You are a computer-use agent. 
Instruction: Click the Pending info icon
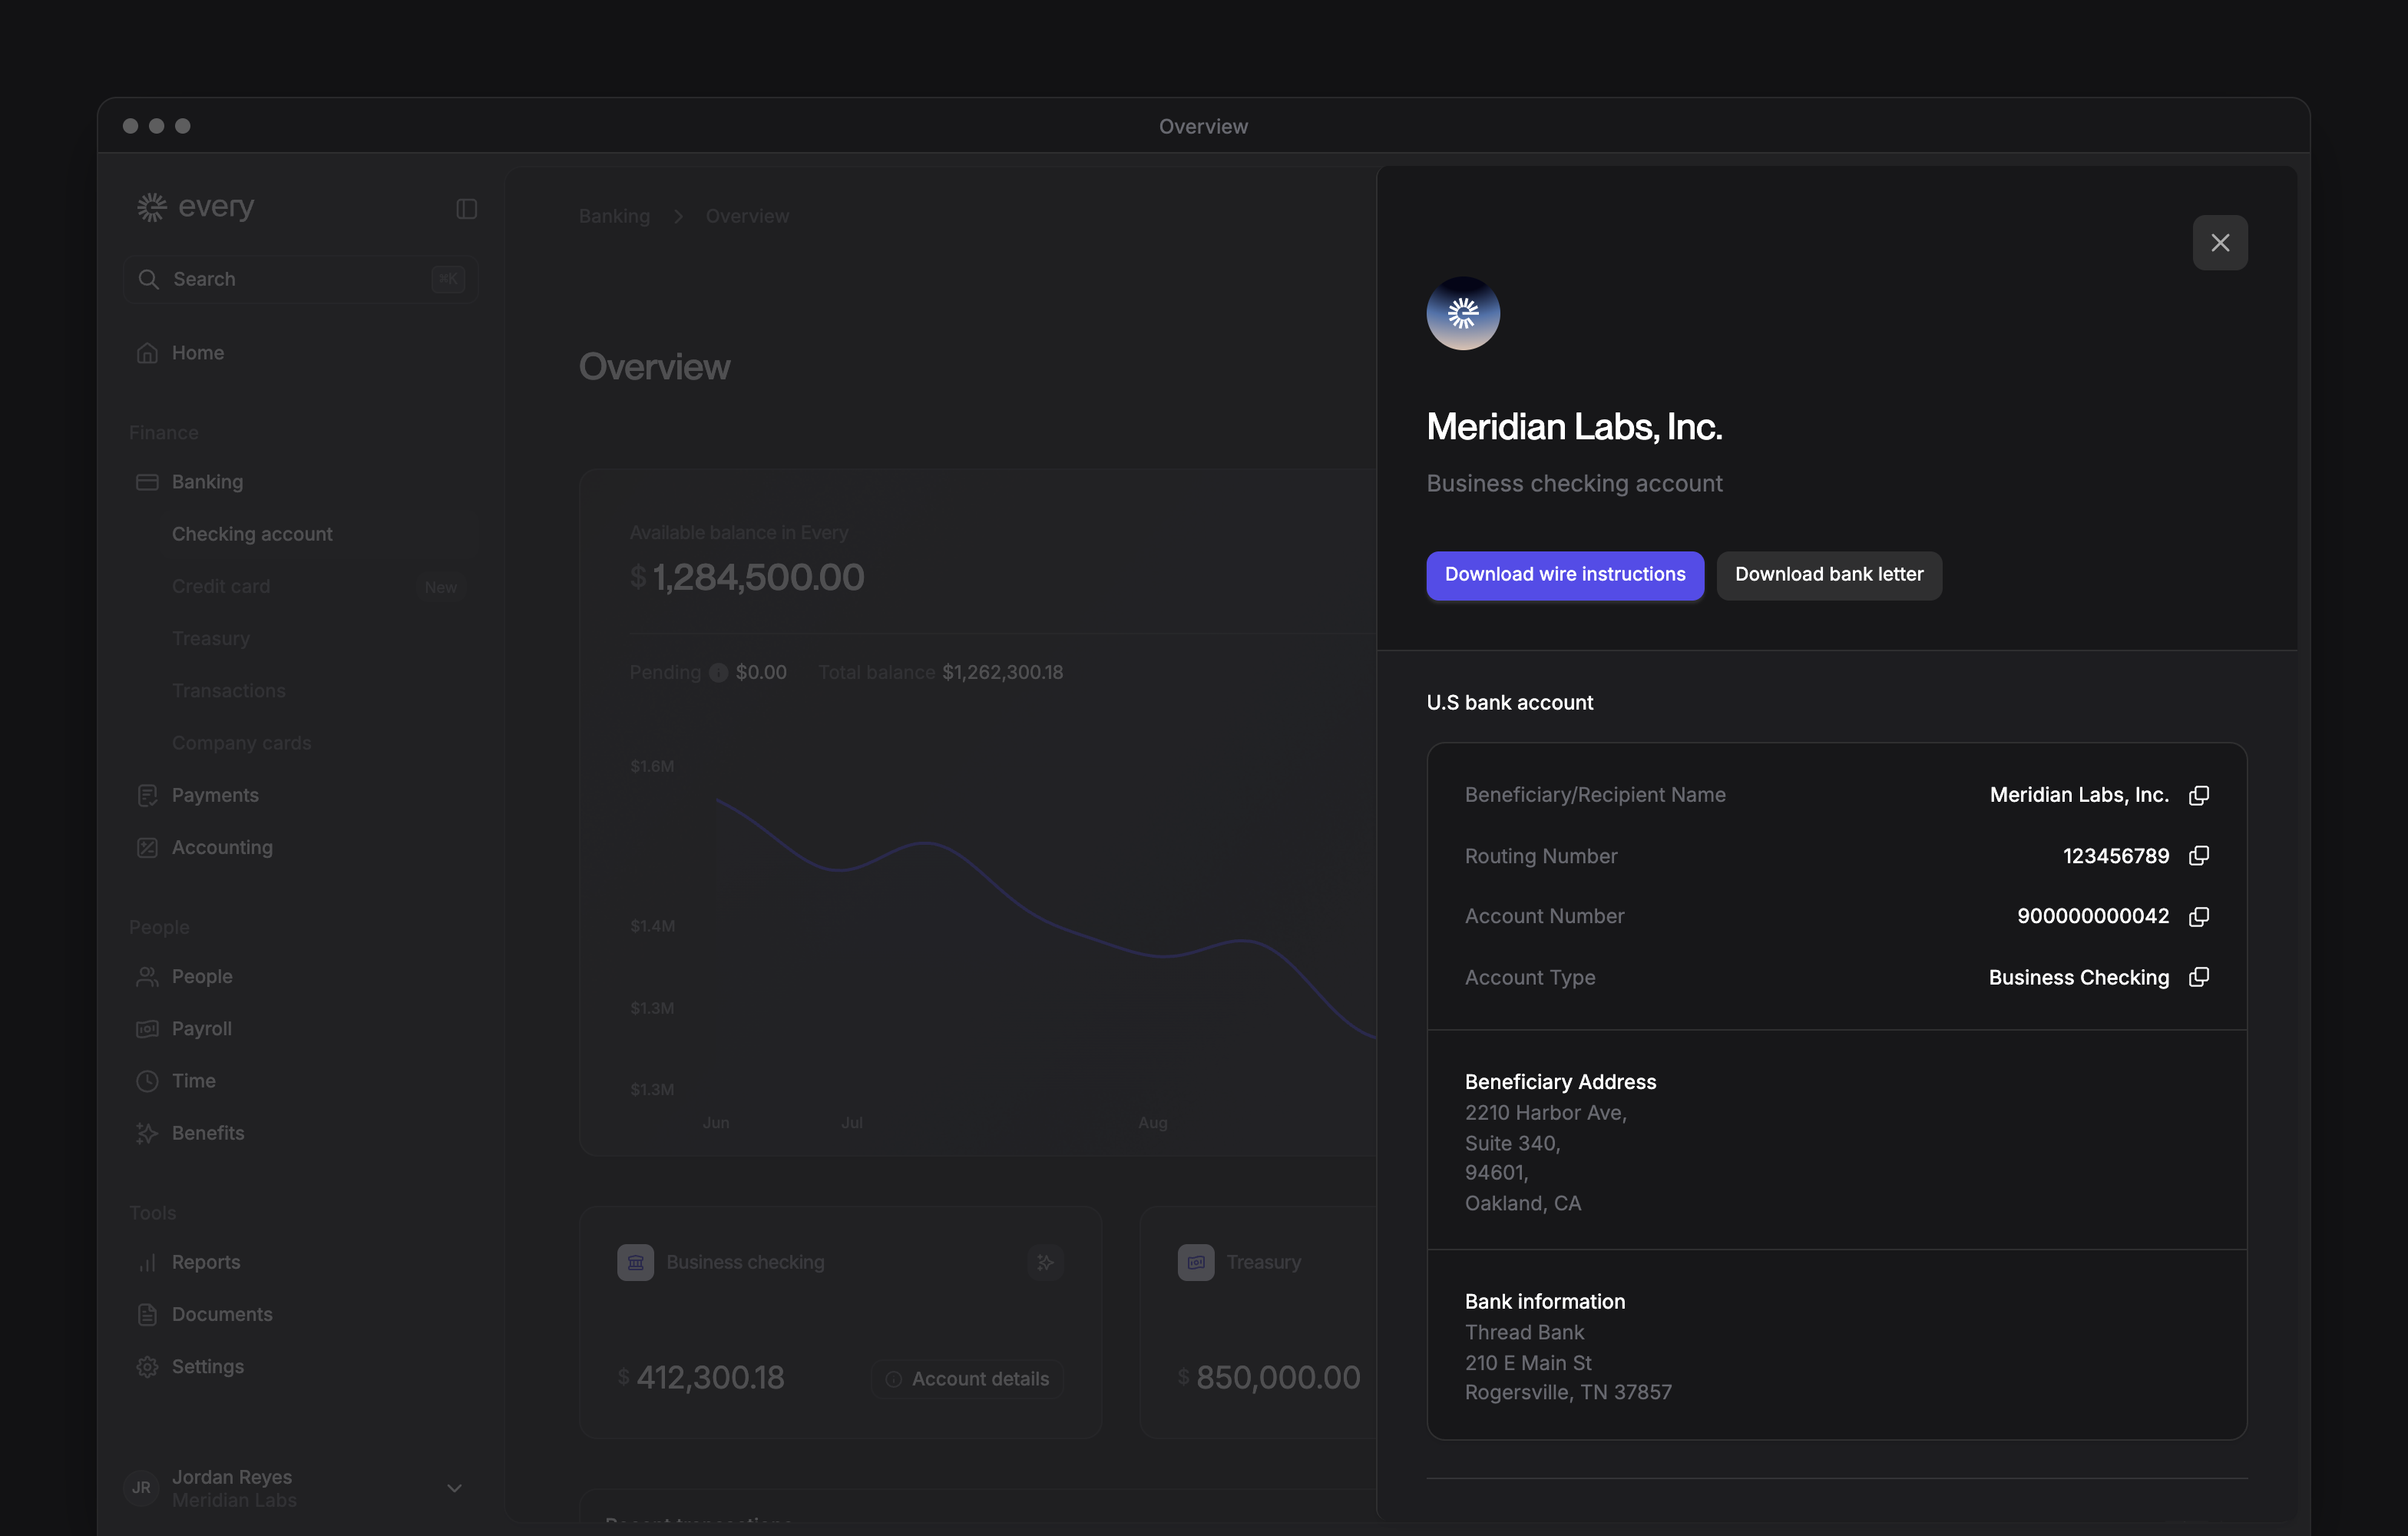tap(718, 673)
